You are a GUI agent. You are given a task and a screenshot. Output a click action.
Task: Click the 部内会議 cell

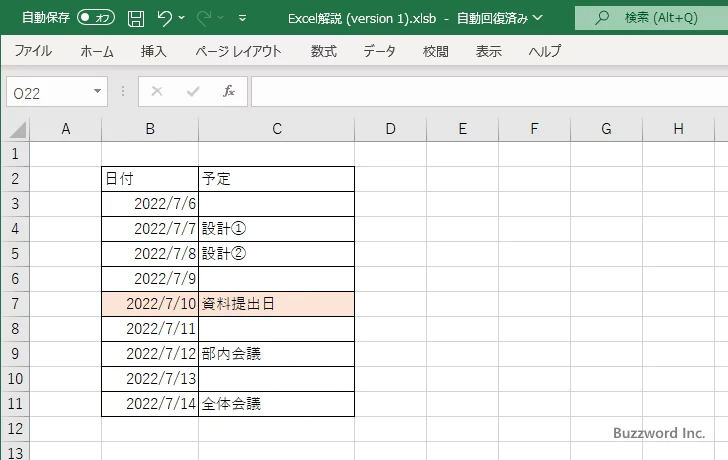[x=276, y=354]
